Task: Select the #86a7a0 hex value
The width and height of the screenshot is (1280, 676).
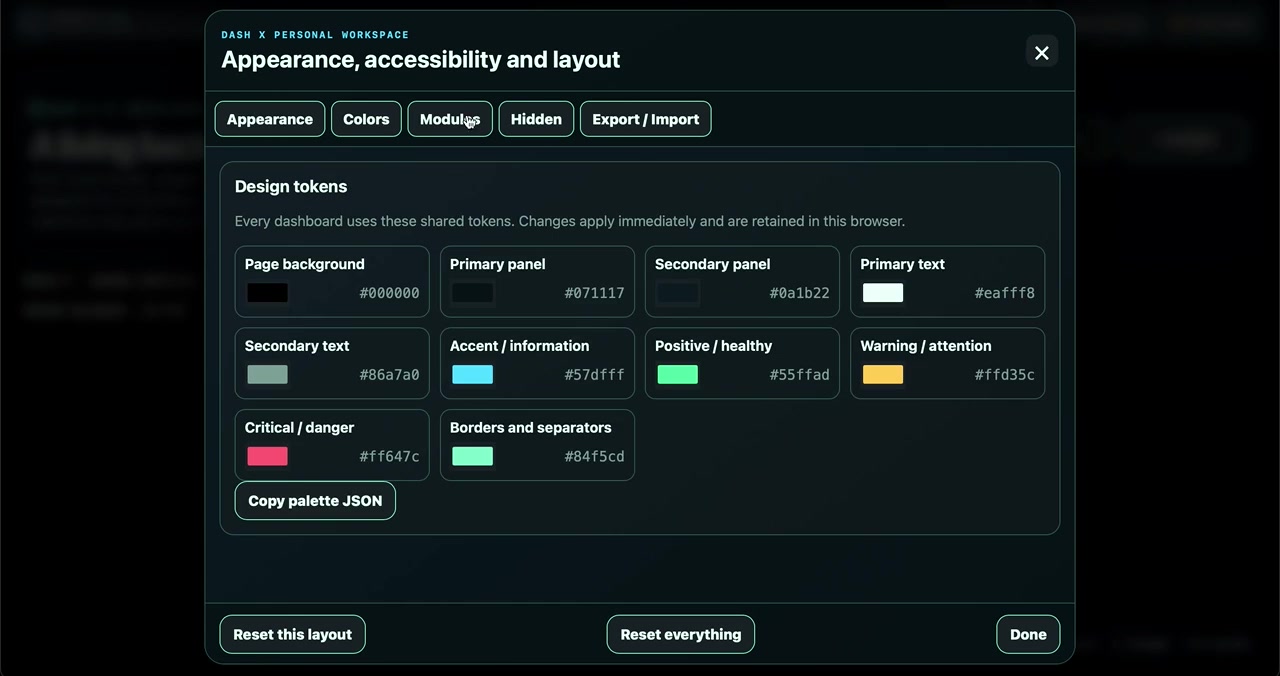Action: click(x=389, y=375)
